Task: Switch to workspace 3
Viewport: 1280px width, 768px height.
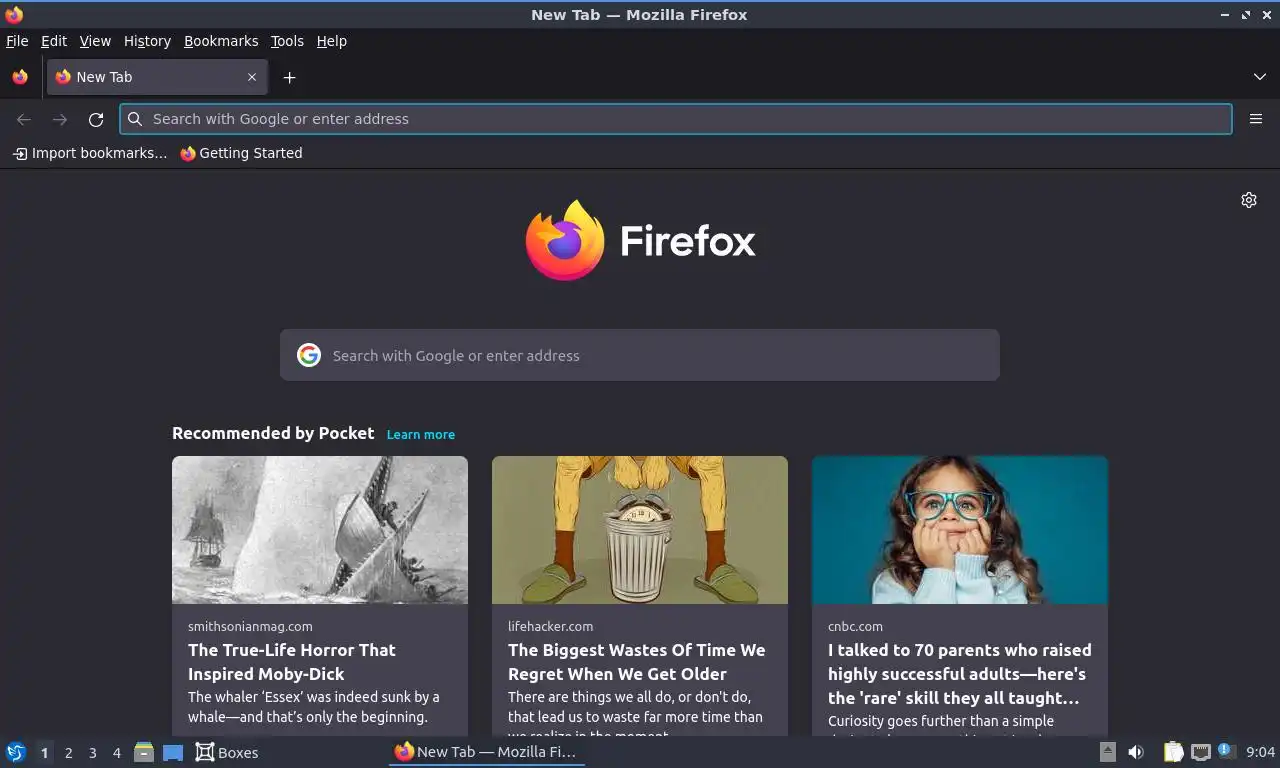Action: coord(92,752)
